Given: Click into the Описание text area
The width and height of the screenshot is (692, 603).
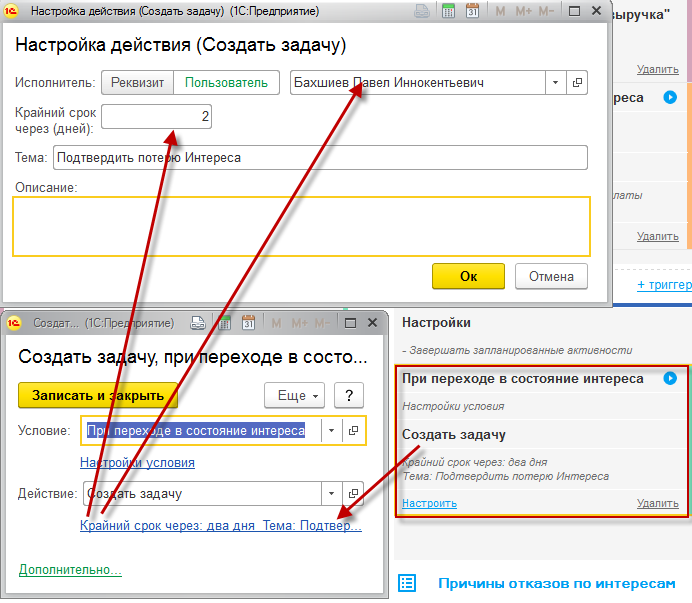Looking at the screenshot, I should coord(301,226).
